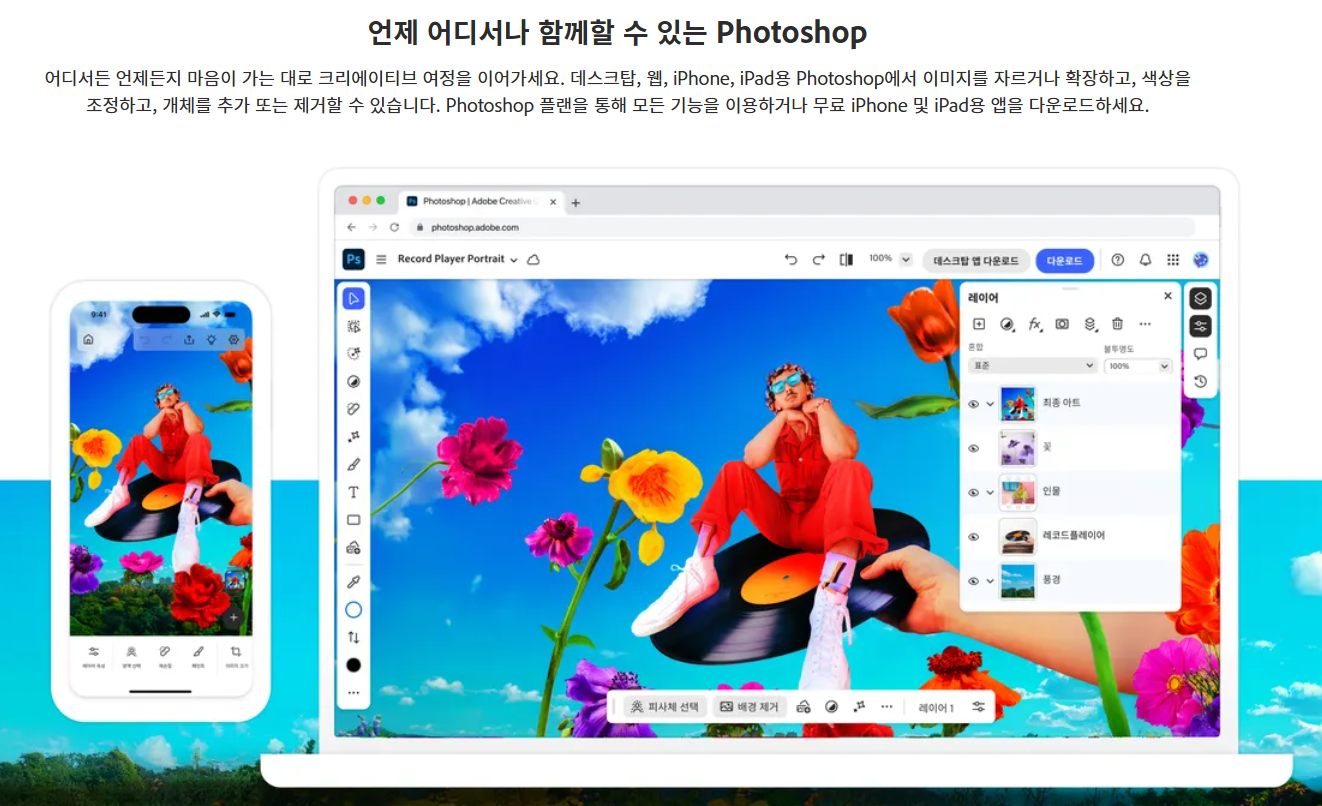Select the Type tool
Screen dimensions: 1322x806
coord(353,492)
